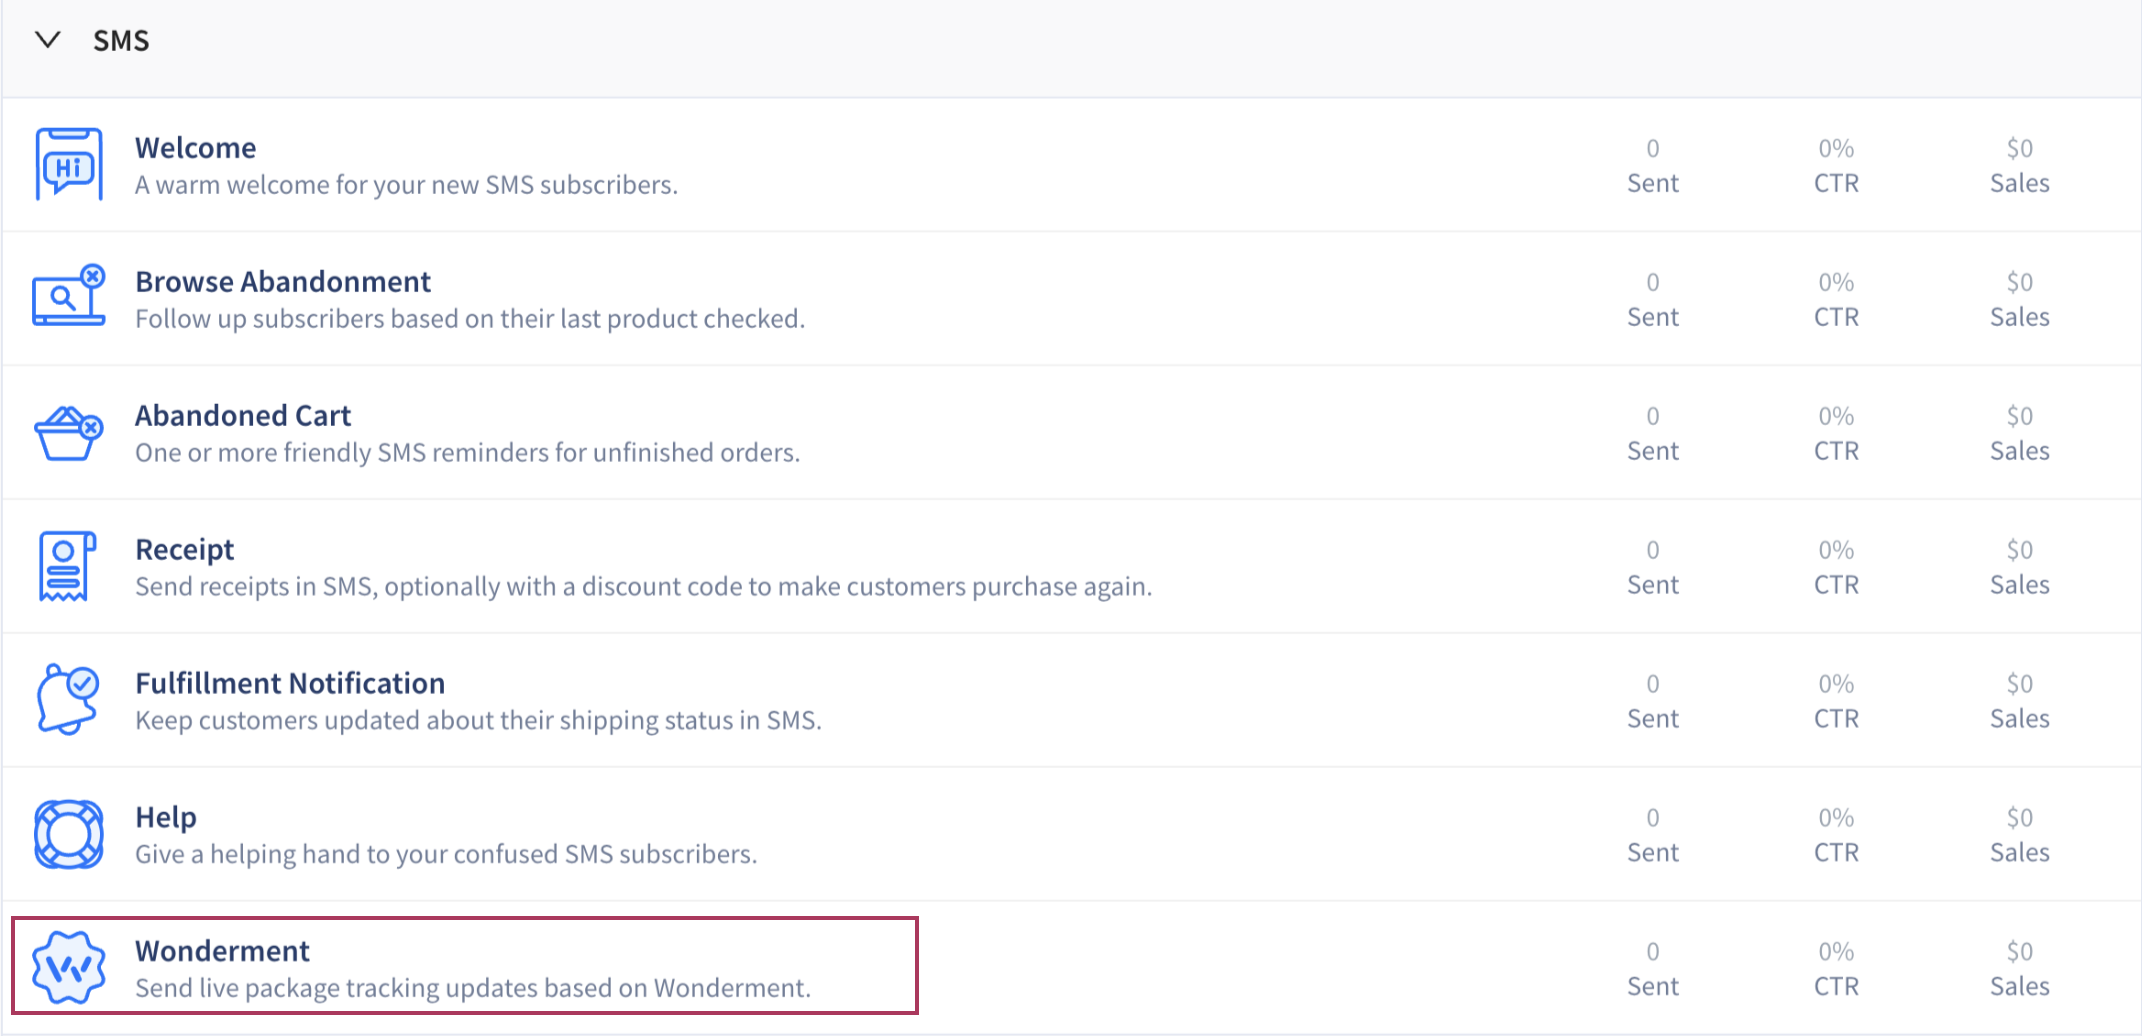
Task: Open the Welcome automation
Action: 195,148
